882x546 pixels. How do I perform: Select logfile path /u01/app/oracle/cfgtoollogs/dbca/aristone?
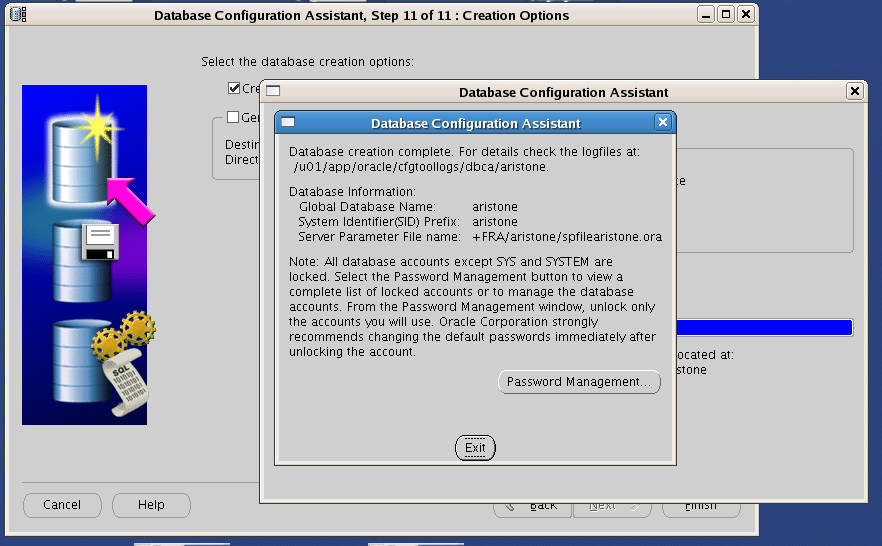coord(420,167)
